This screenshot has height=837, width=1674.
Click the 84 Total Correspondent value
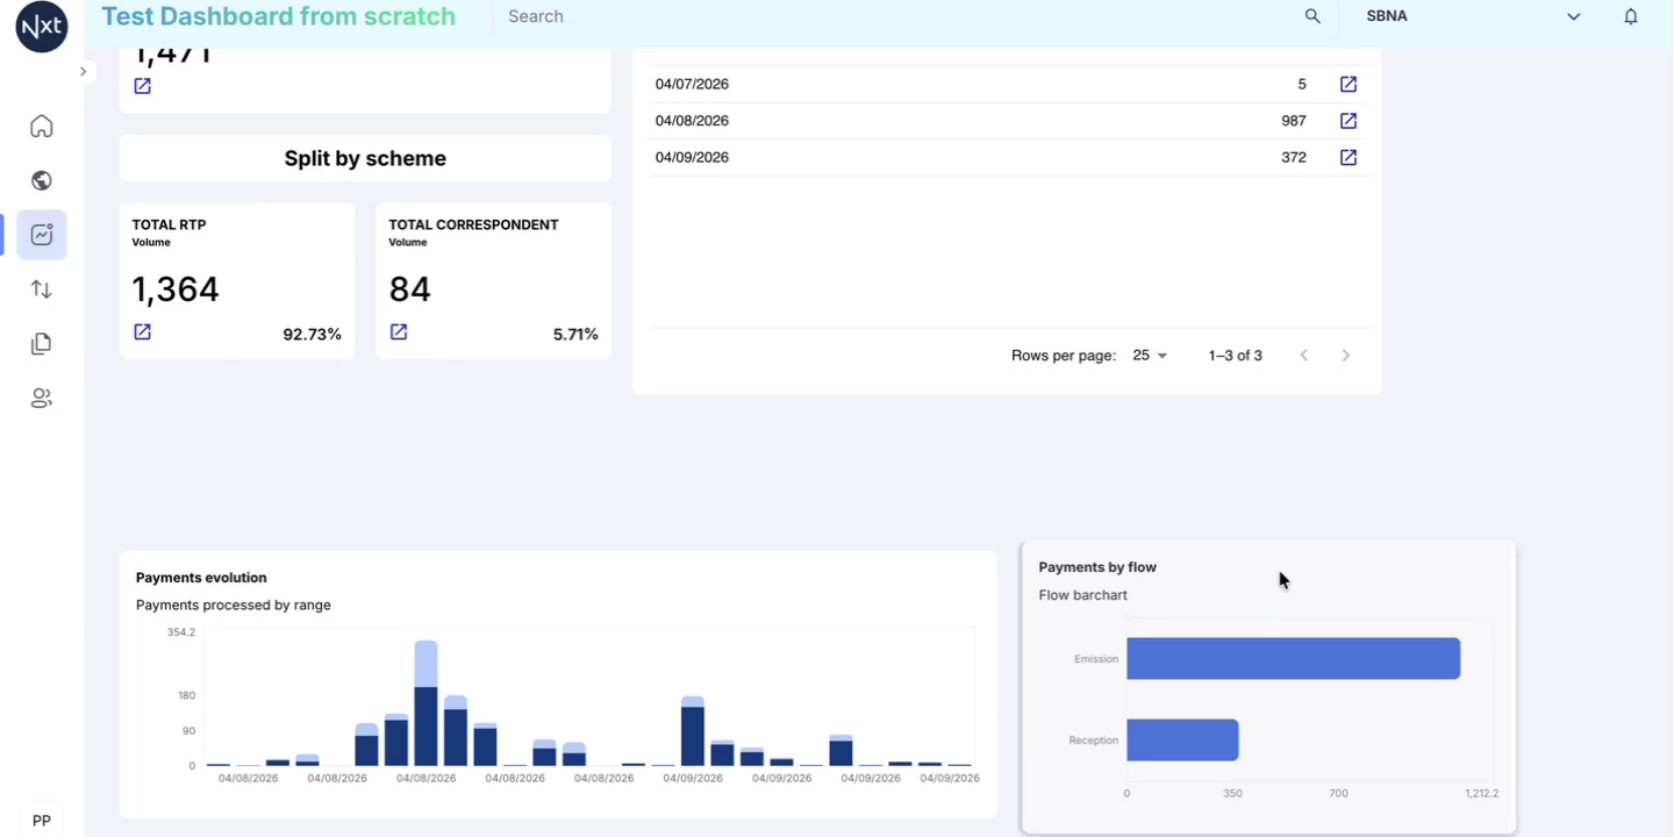409,289
